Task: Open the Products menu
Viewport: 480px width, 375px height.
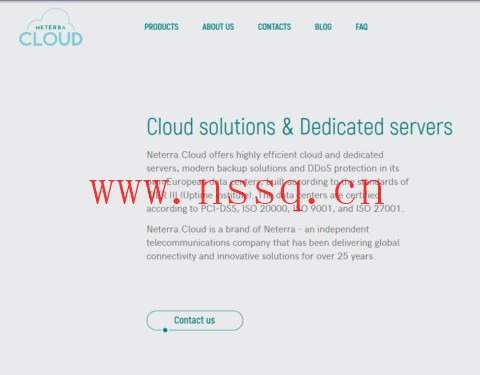Action: pyautogui.click(x=161, y=27)
